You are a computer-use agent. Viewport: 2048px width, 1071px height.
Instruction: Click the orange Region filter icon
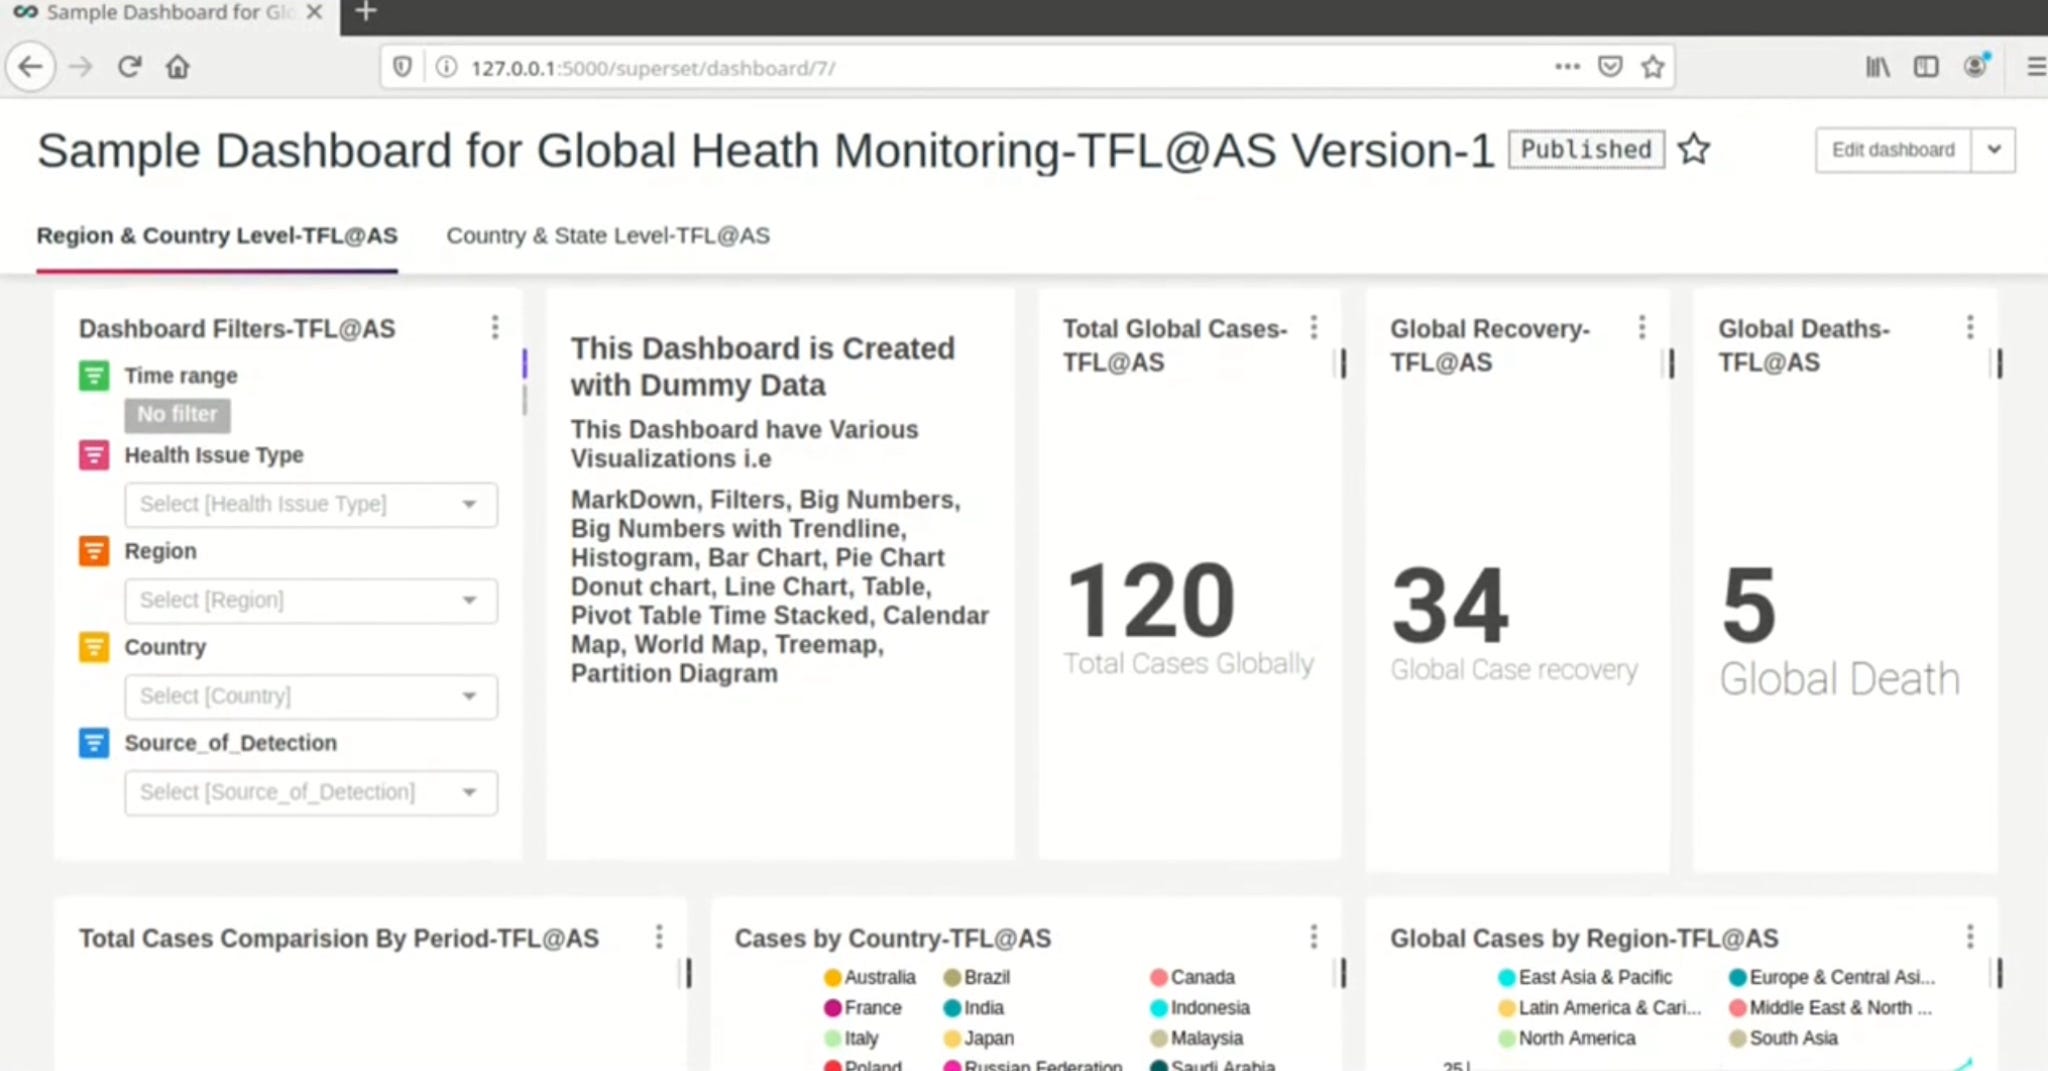pos(93,551)
